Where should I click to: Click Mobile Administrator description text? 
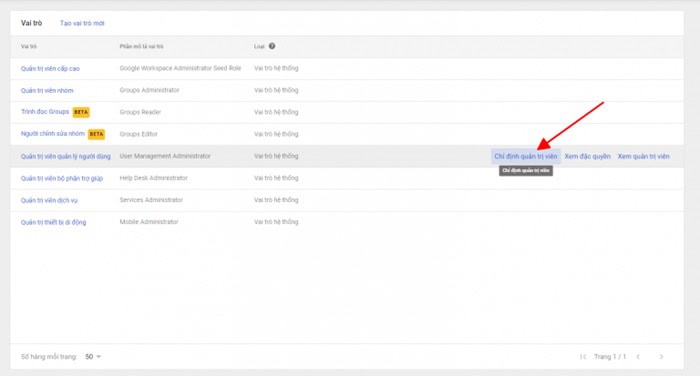tap(149, 221)
